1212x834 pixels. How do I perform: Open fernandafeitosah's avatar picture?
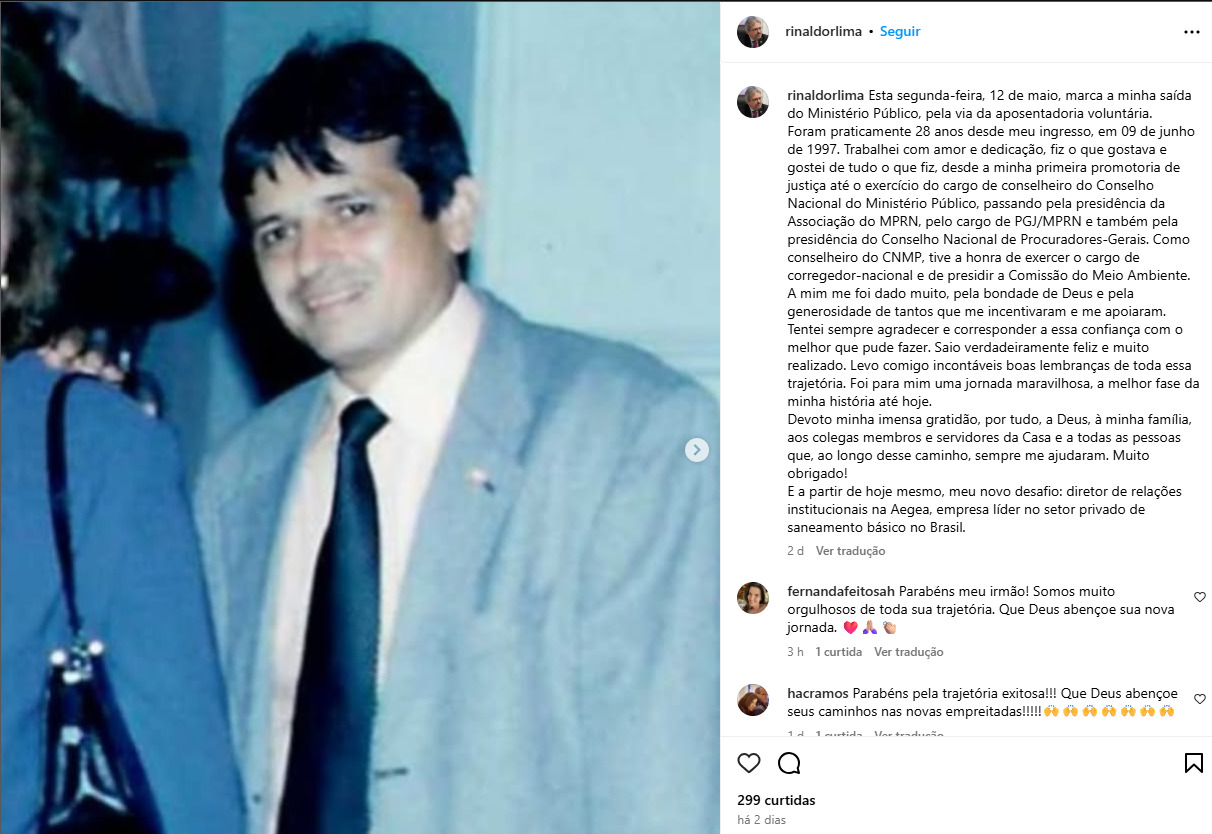click(x=753, y=598)
